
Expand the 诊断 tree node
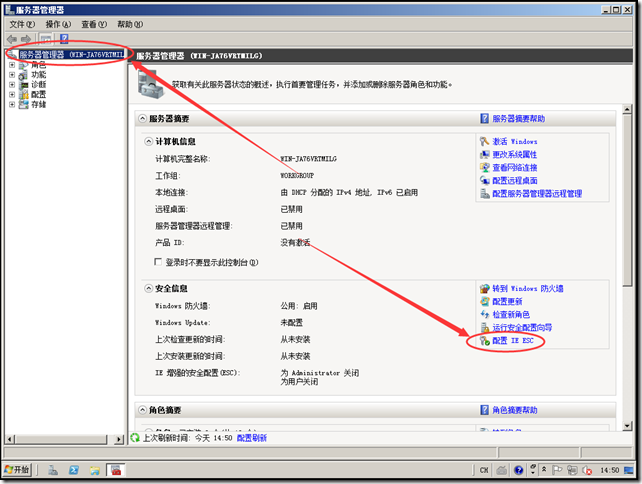12,85
